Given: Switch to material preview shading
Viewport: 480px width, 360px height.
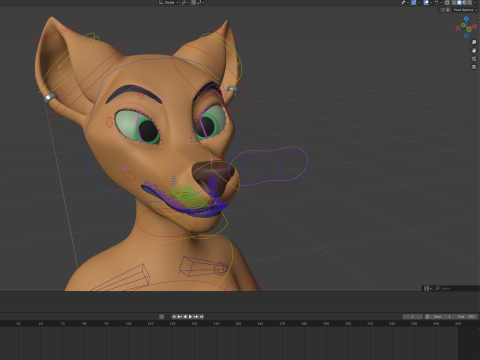Looking at the screenshot, I should (465, 2).
